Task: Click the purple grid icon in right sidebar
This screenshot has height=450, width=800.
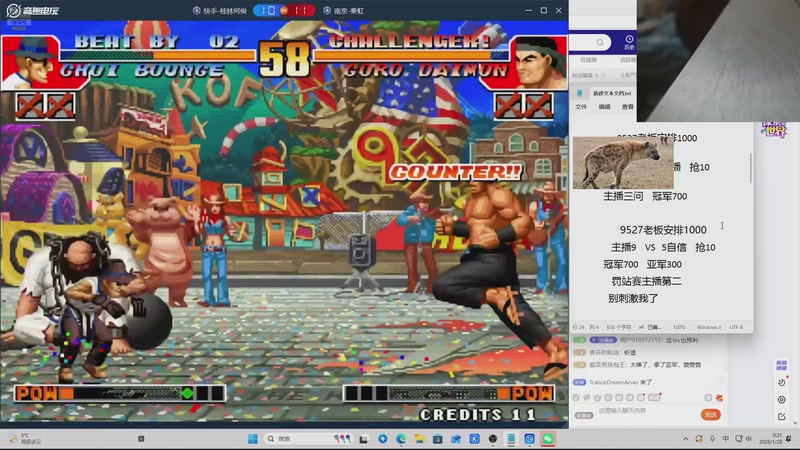Action: 782,365
